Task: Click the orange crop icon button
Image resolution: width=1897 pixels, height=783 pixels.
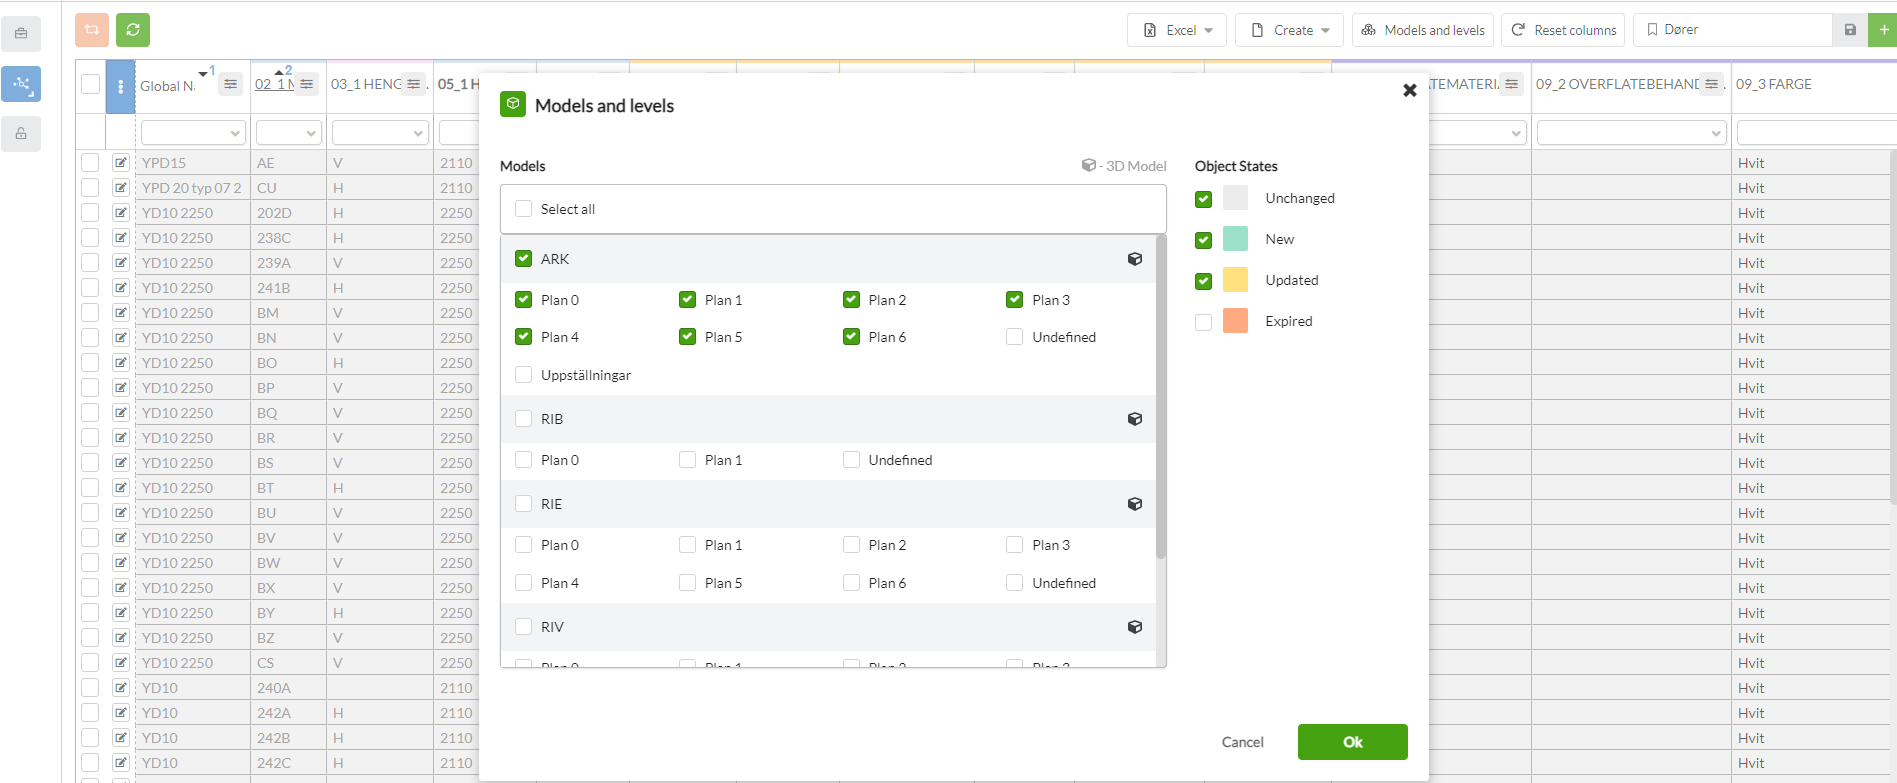Action: [92, 30]
